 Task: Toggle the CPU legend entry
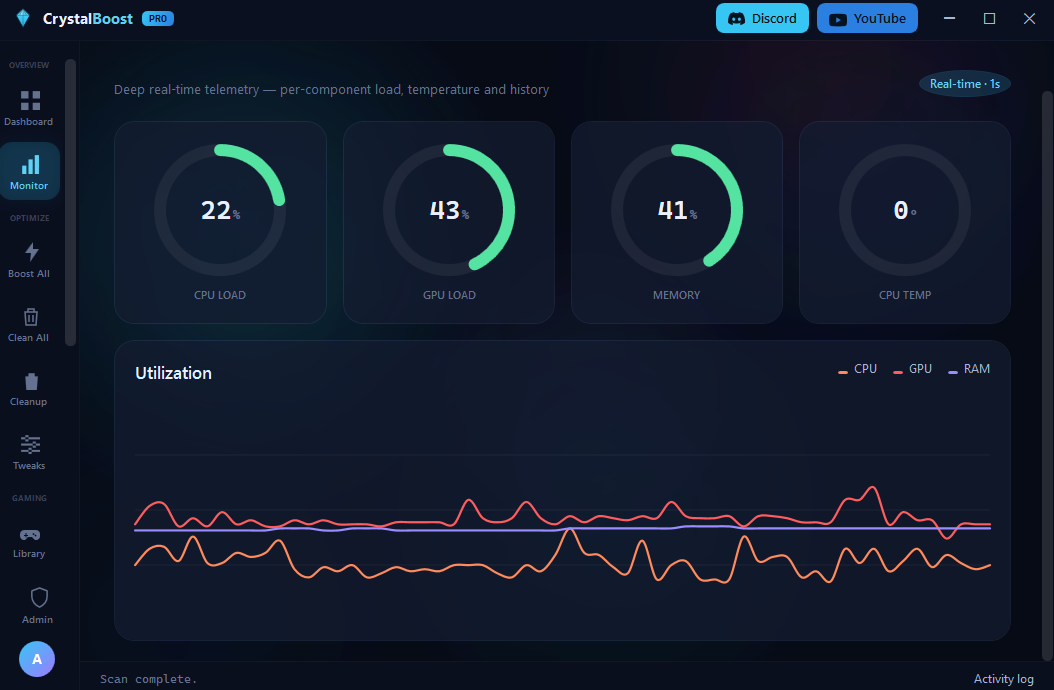[858, 369]
